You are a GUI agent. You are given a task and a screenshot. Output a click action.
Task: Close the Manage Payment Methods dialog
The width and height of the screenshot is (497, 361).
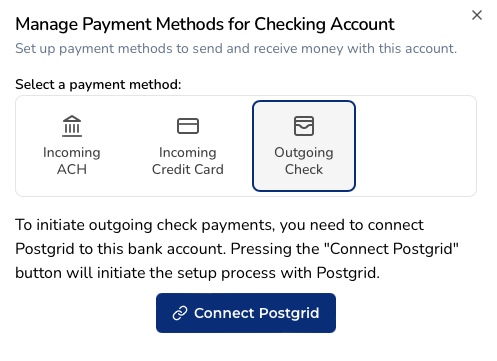pos(477,15)
